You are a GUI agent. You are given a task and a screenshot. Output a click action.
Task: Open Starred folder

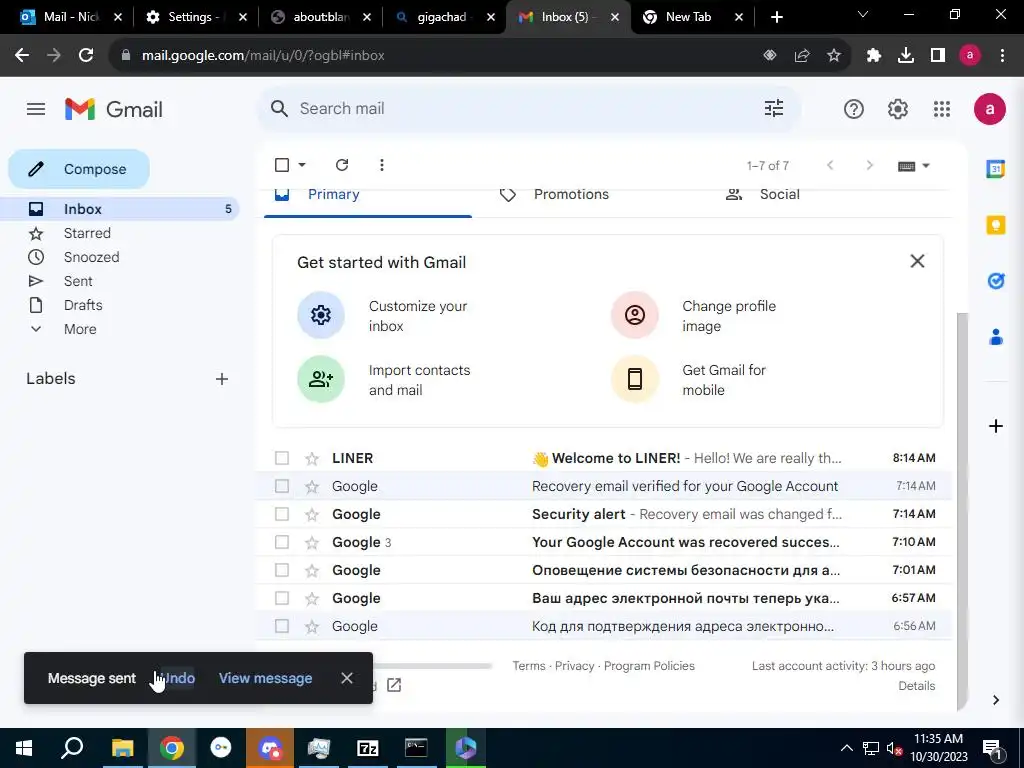87,233
